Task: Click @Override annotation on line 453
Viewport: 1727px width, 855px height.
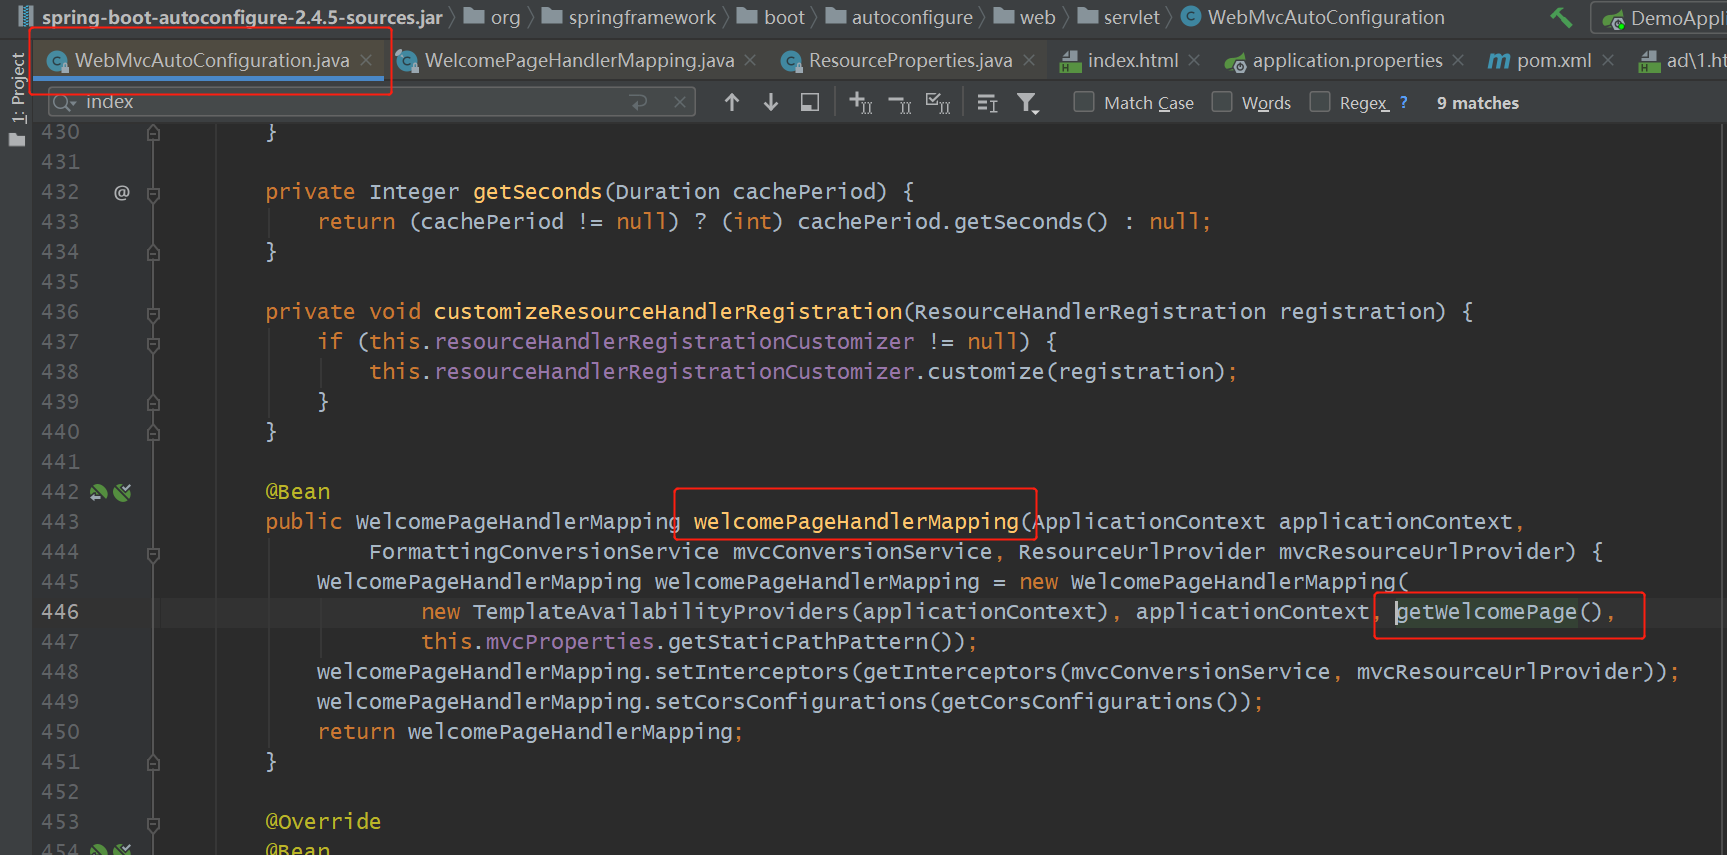Action: point(323,822)
